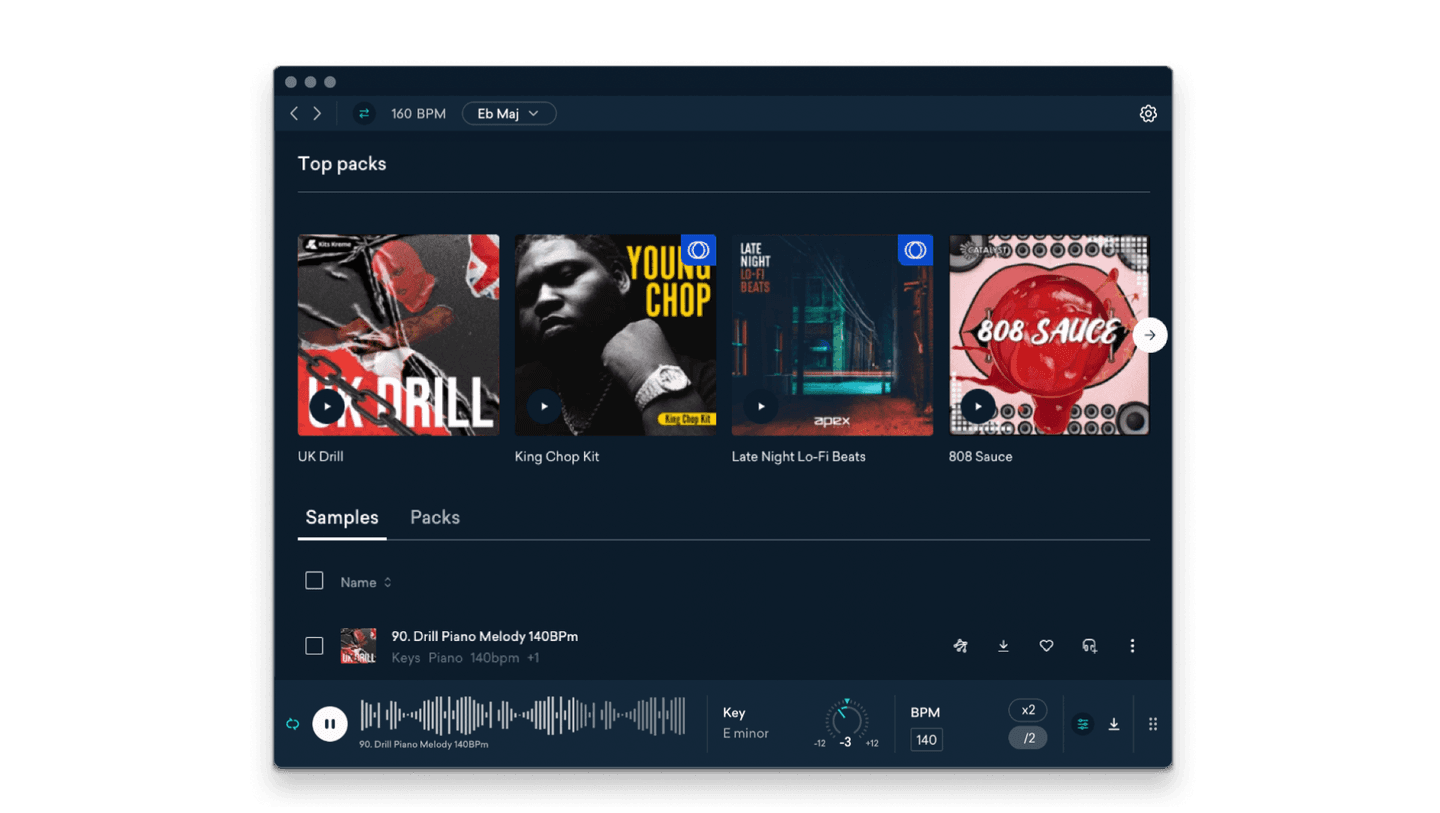Open the Eb Maj key dropdown
The image size is (1440, 813).
(x=509, y=114)
